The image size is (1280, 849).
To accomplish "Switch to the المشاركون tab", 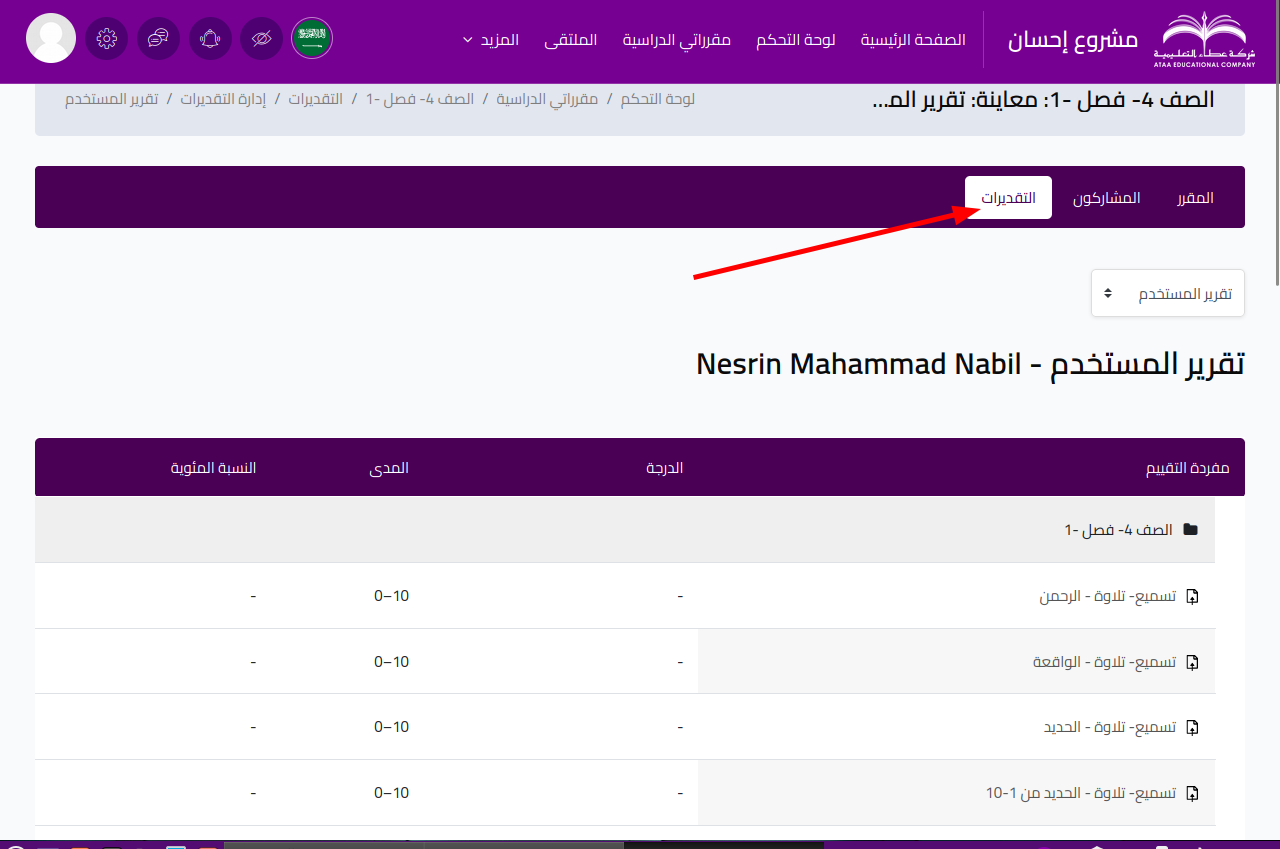I will (1107, 197).
